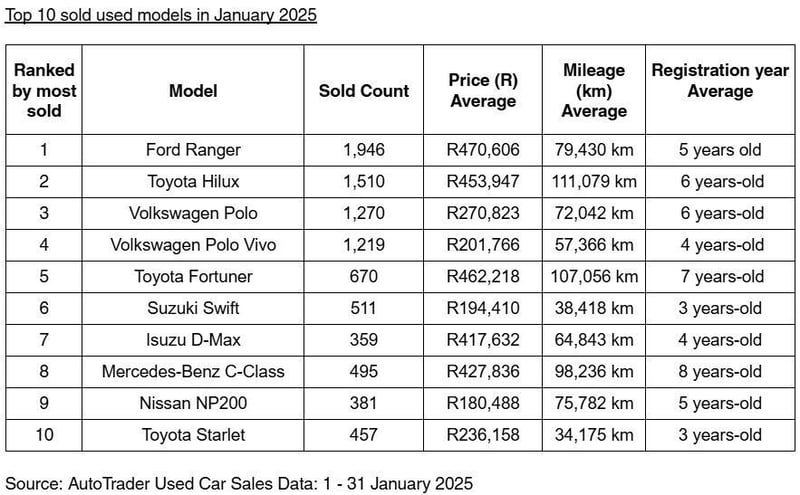Click the 'Ranked by most sold' header
The width and height of the screenshot is (800, 495).
point(44,90)
